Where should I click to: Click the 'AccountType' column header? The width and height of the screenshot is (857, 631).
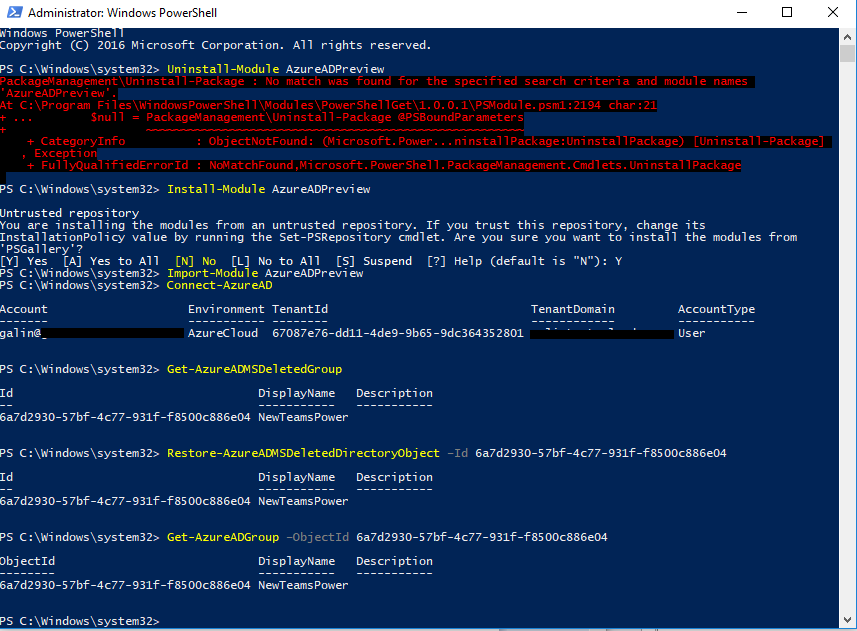(x=717, y=309)
